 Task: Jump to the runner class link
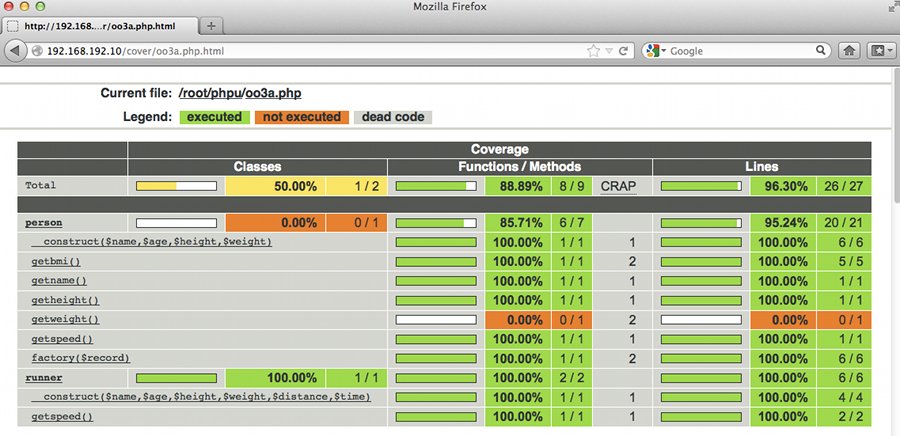click(43, 378)
